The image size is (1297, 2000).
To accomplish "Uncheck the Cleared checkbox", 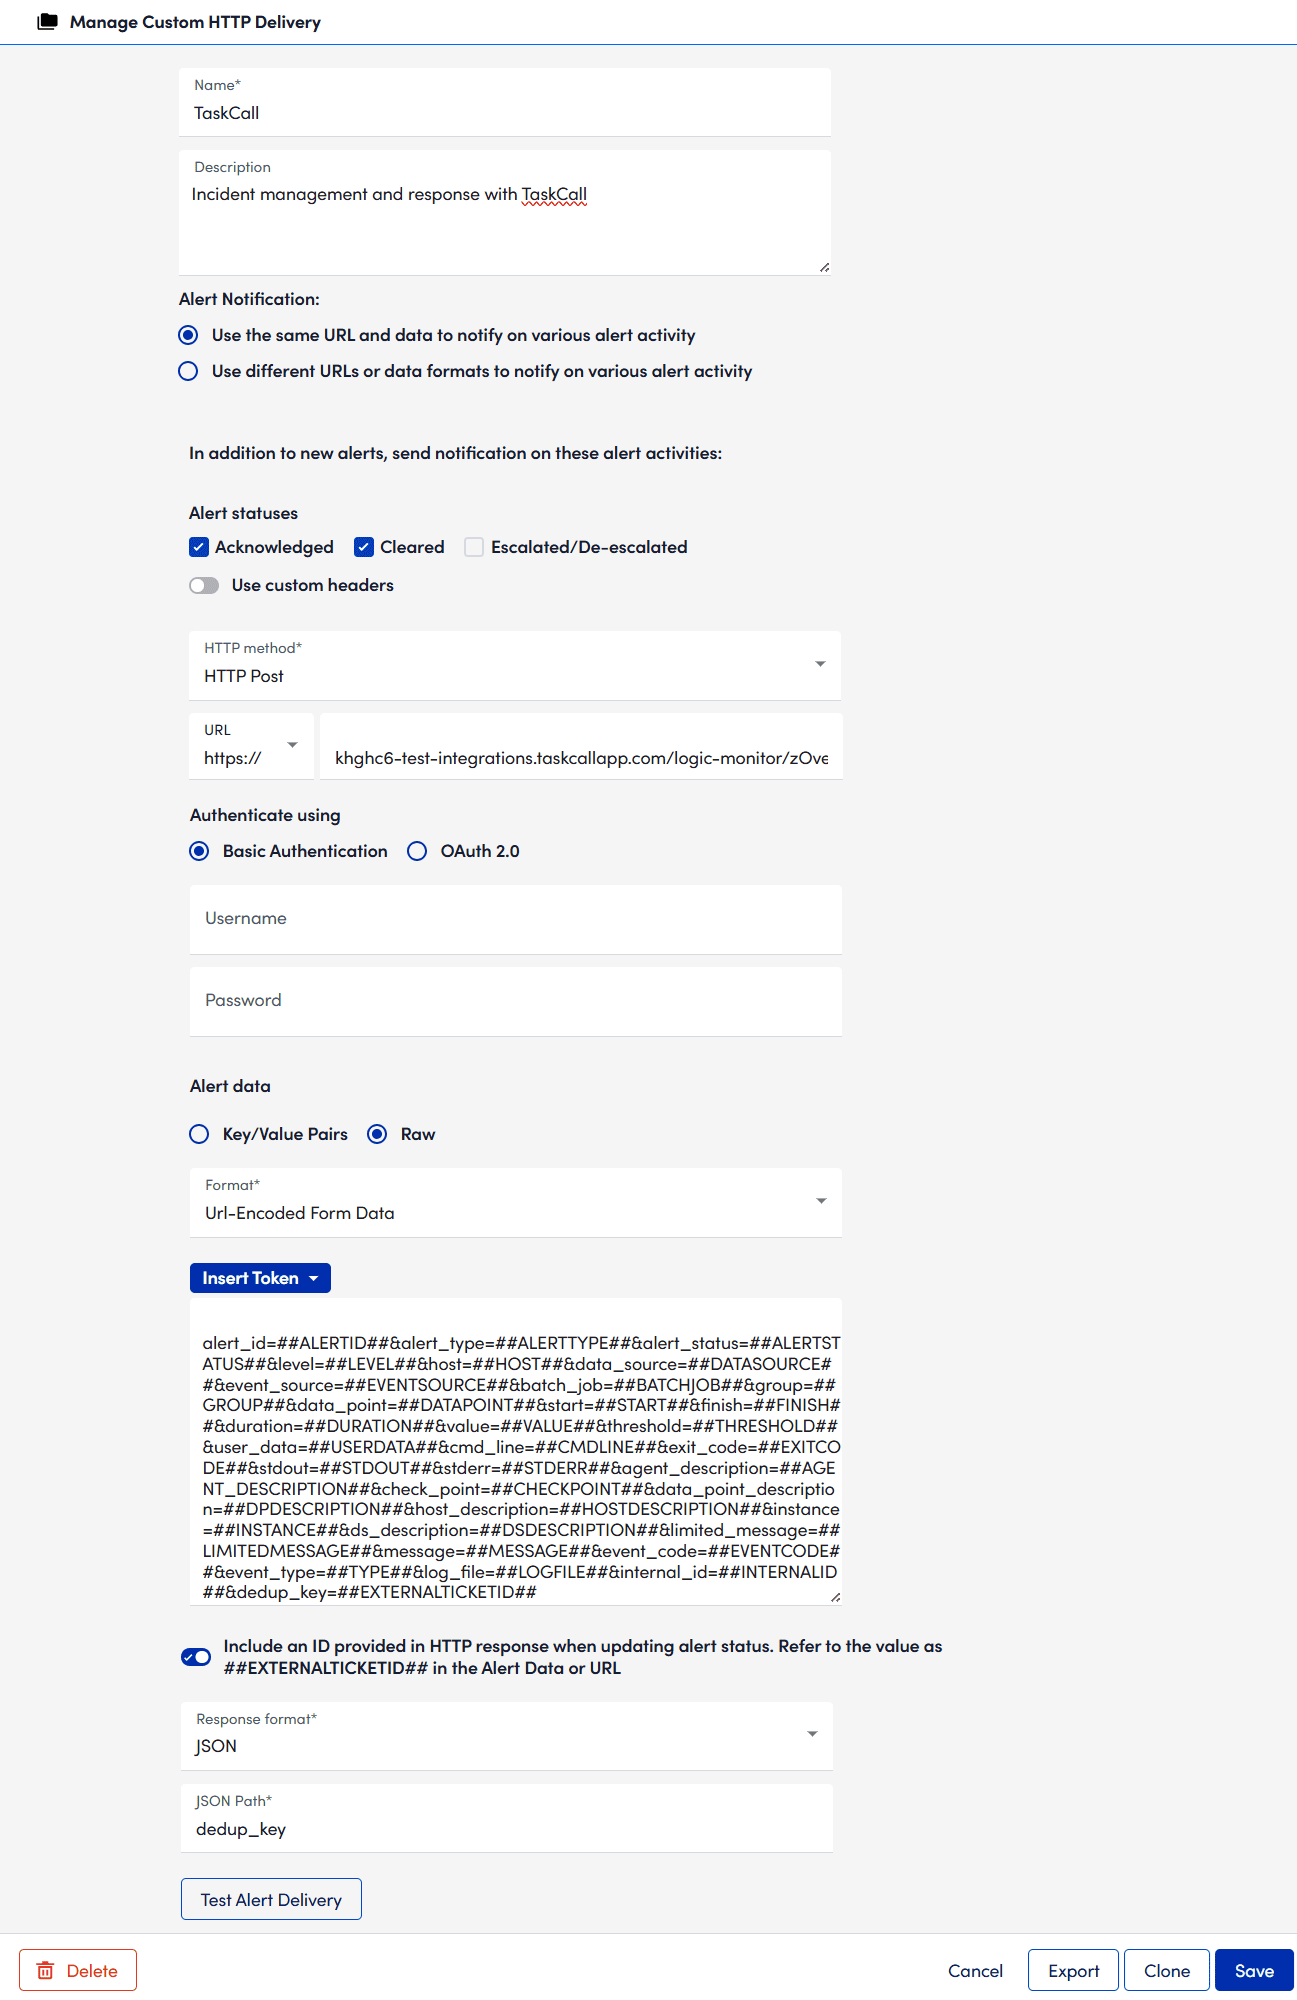I will coord(364,547).
